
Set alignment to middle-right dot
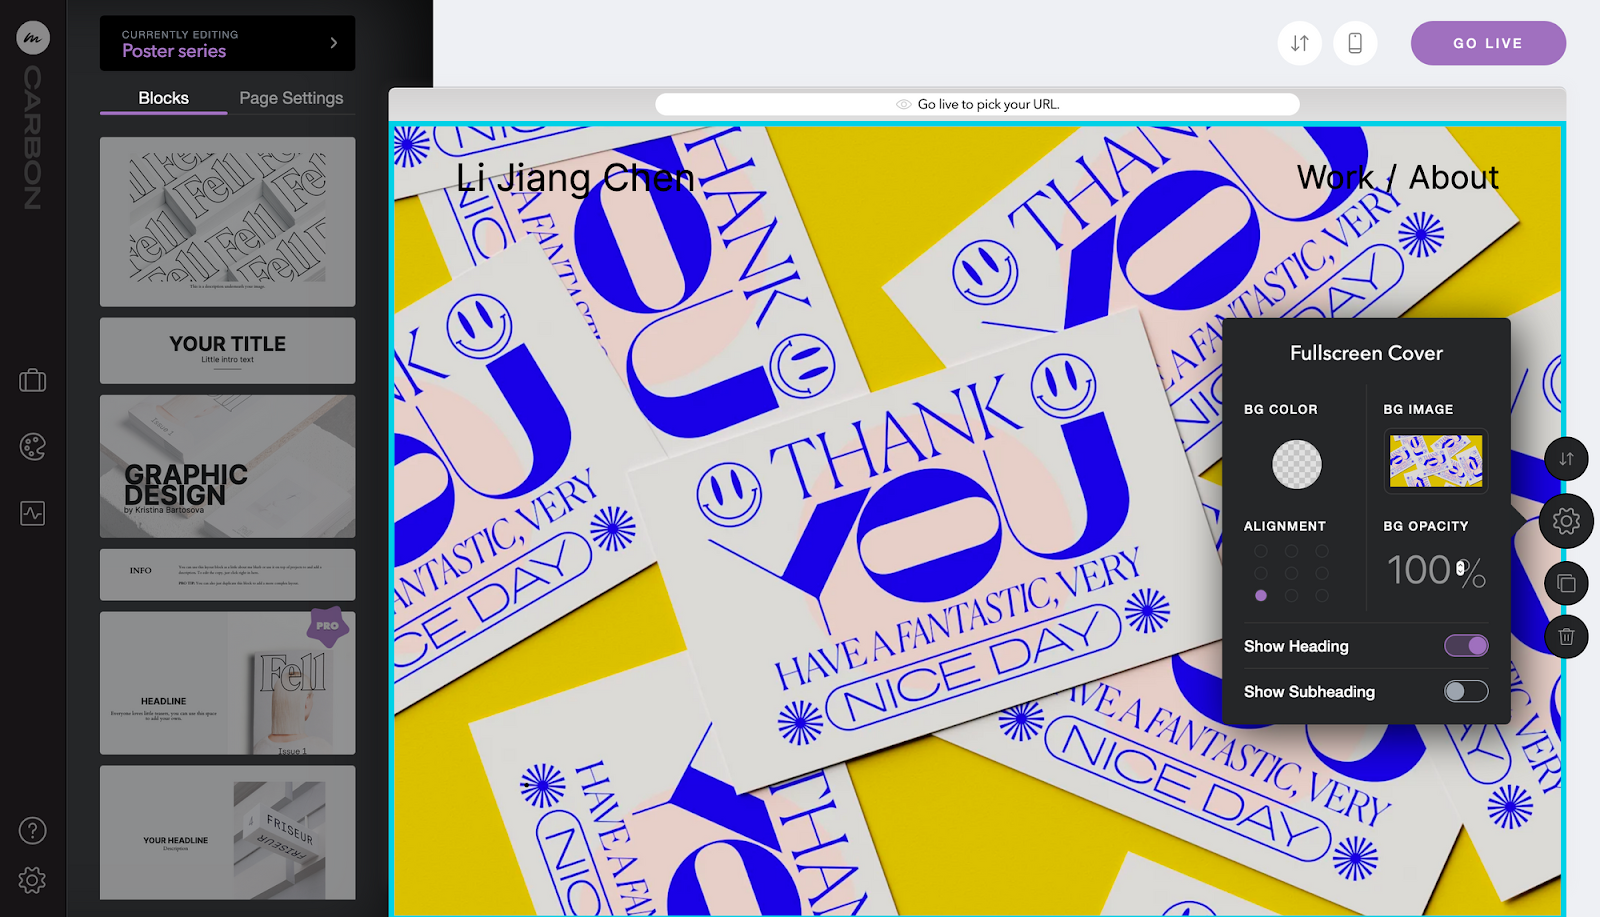(x=1322, y=573)
